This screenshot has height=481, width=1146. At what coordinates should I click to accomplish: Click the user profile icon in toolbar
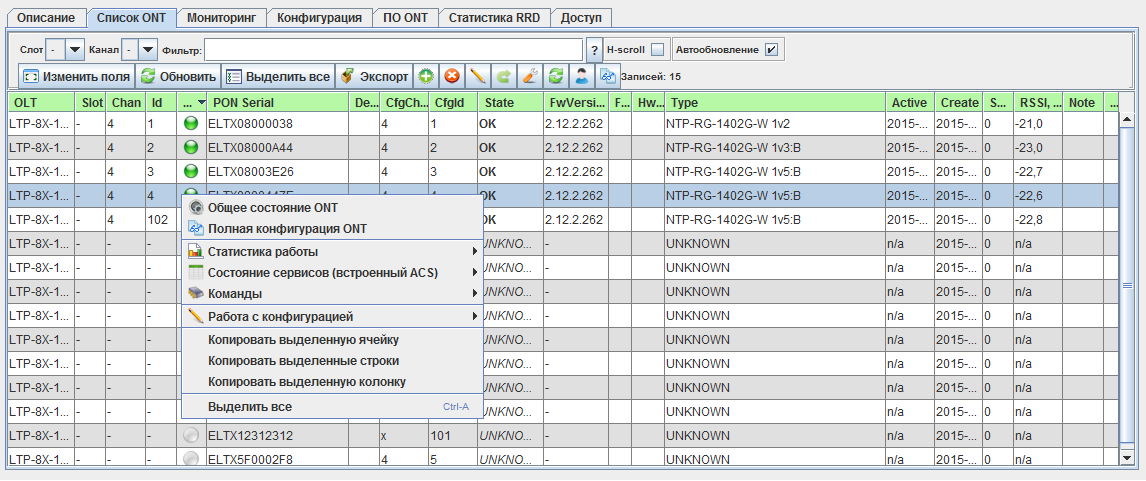tap(581, 76)
